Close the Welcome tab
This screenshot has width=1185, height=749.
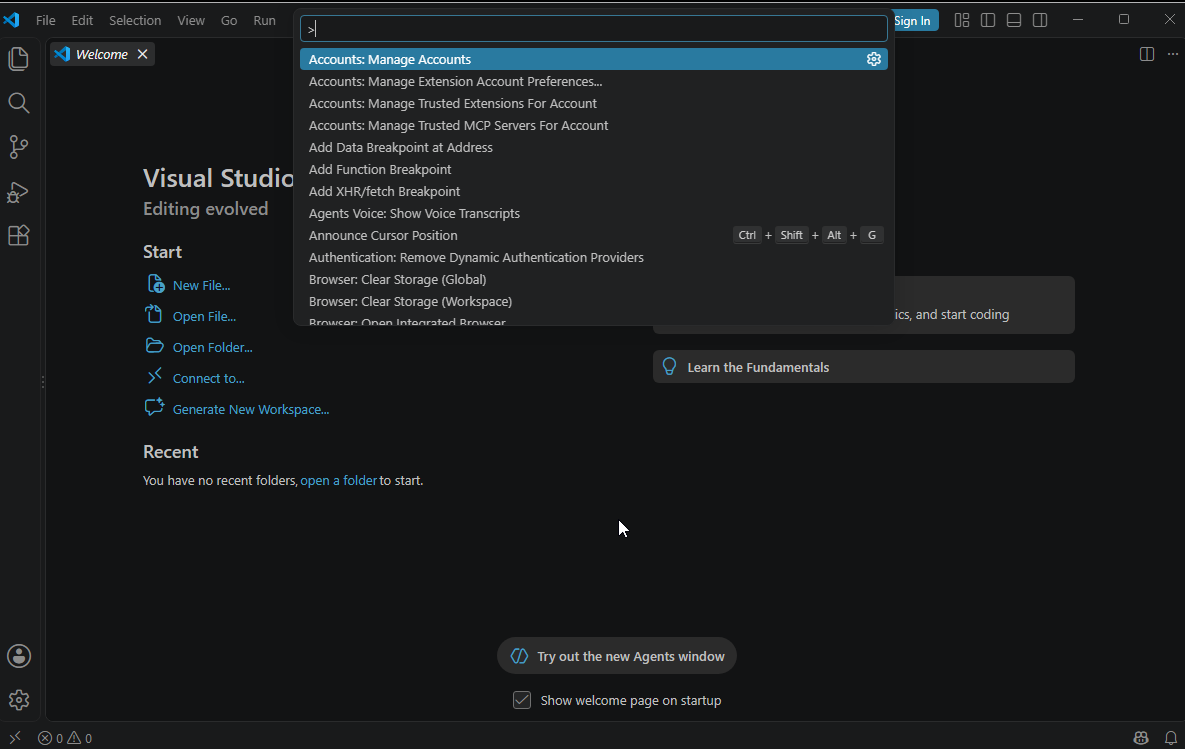142,54
